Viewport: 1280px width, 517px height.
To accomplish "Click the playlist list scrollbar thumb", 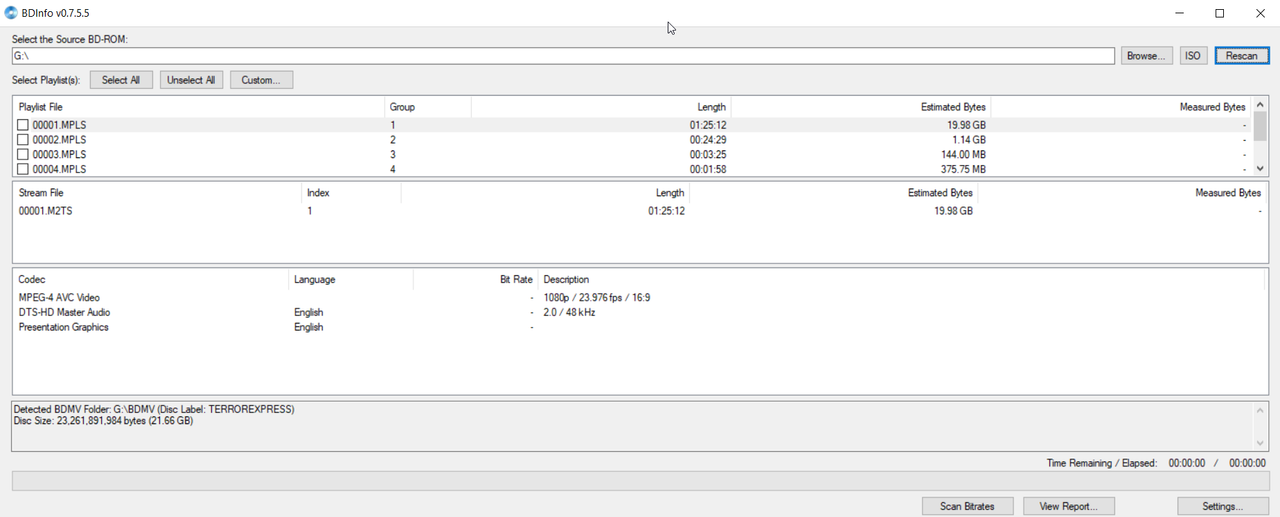I will pyautogui.click(x=1260, y=126).
